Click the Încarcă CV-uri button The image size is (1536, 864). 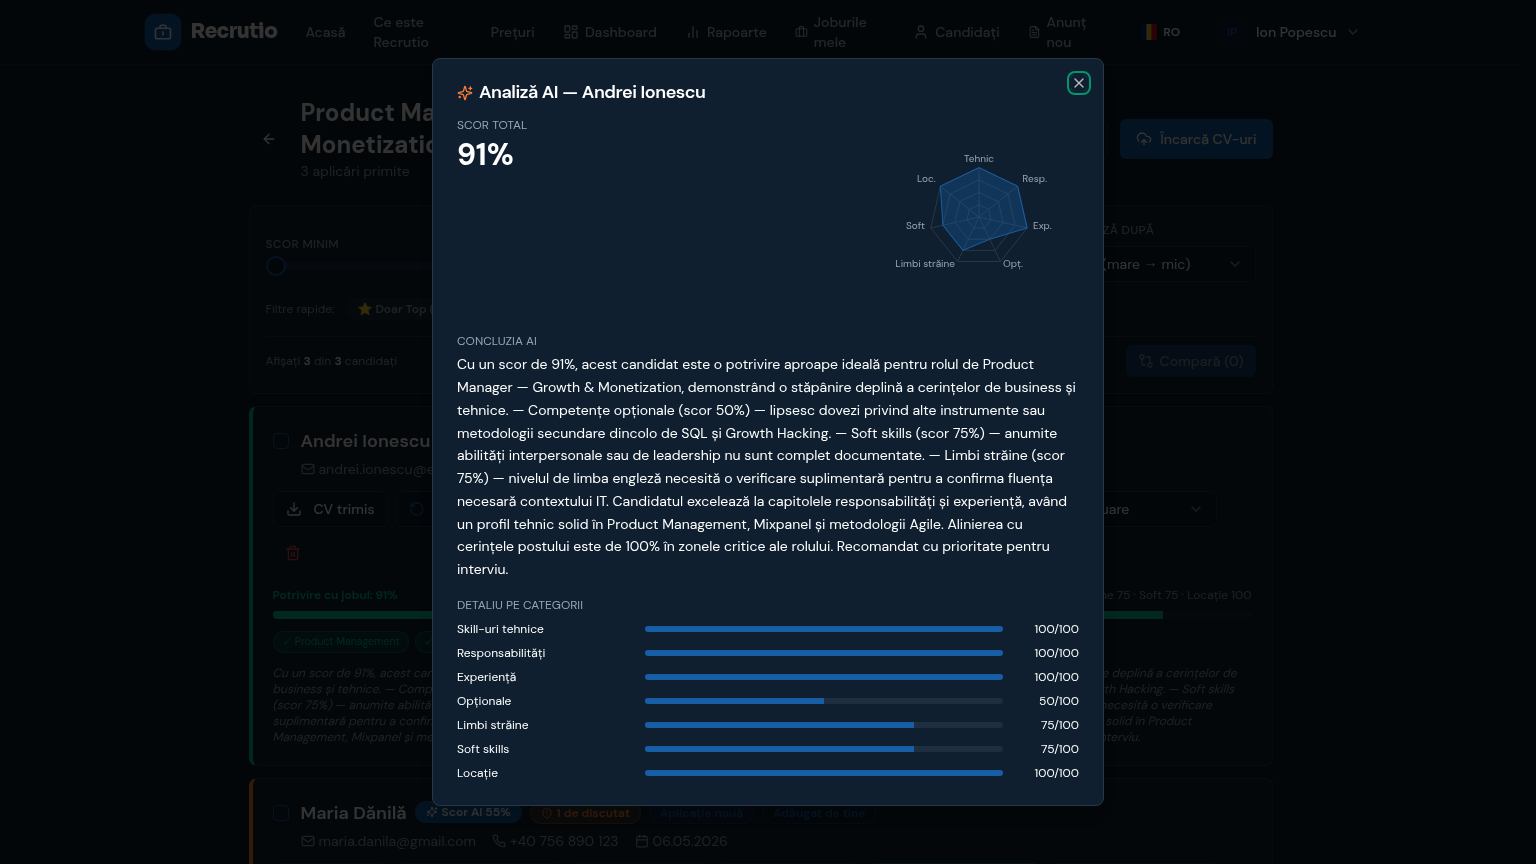tap(1196, 139)
